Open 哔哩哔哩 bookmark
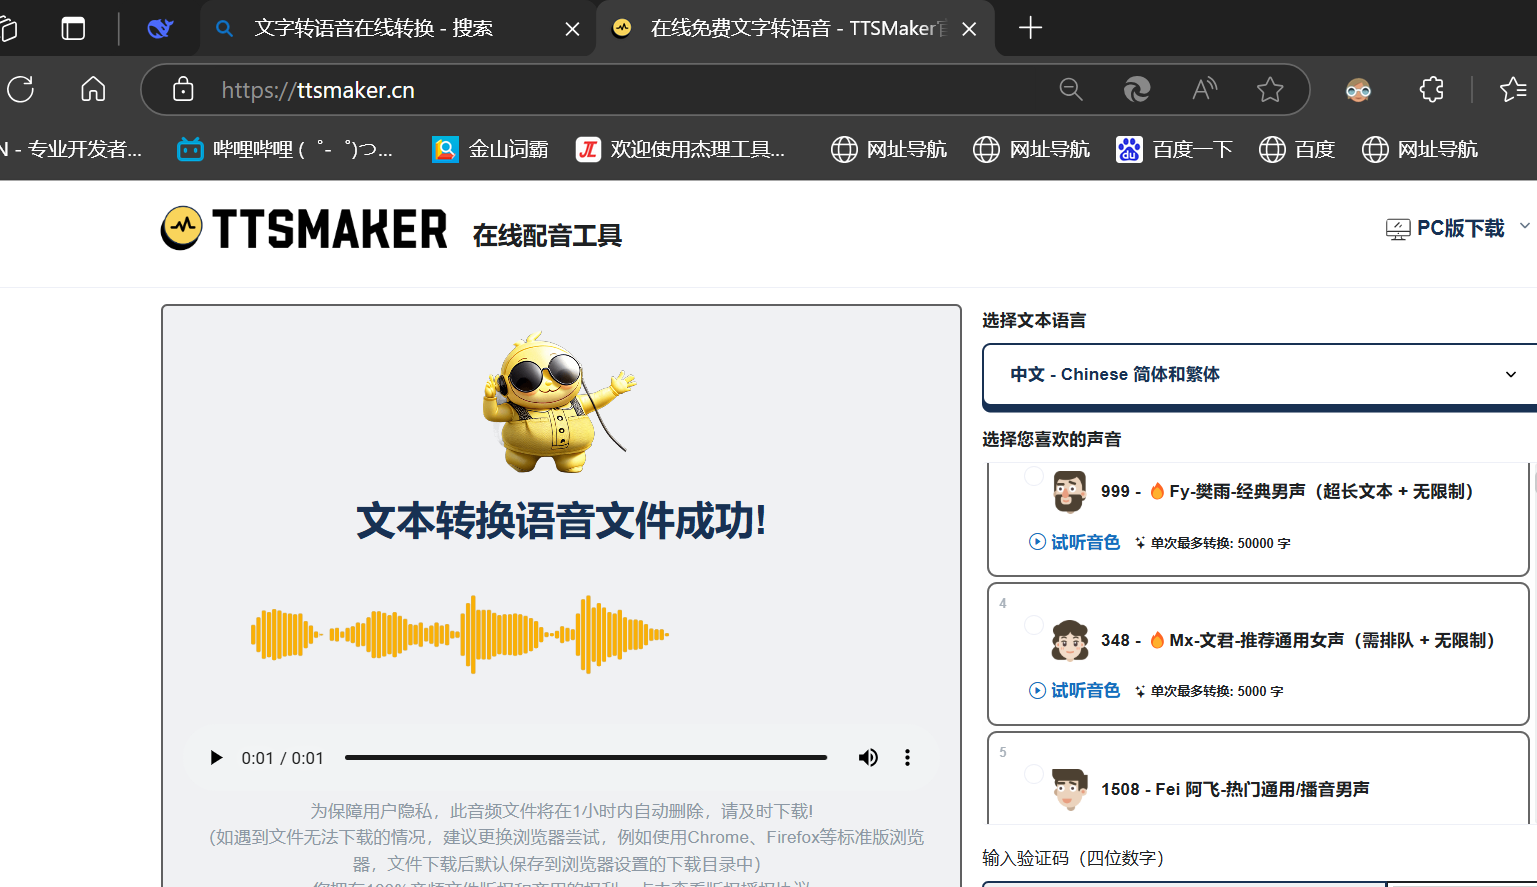Viewport: 1537px width, 887px height. point(286,149)
